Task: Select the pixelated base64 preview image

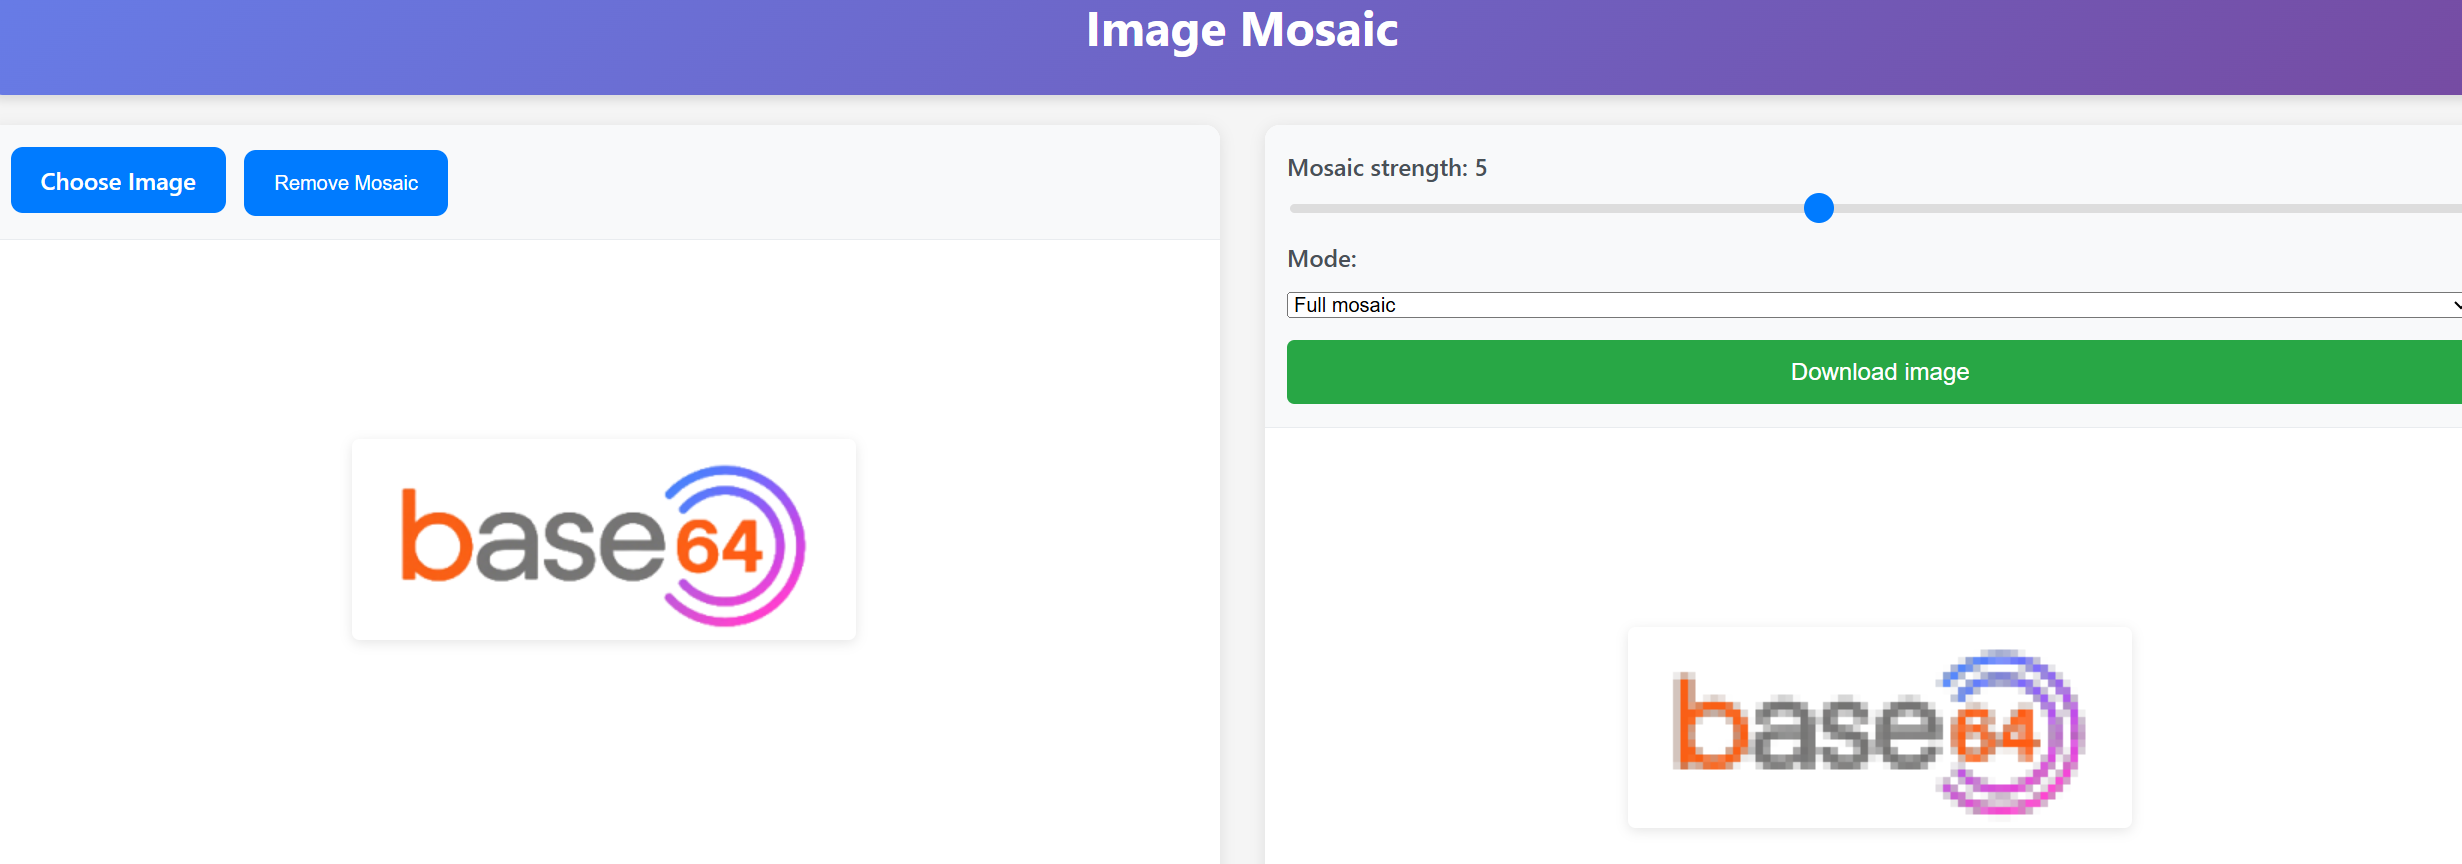Action: click(x=1879, y=727)
